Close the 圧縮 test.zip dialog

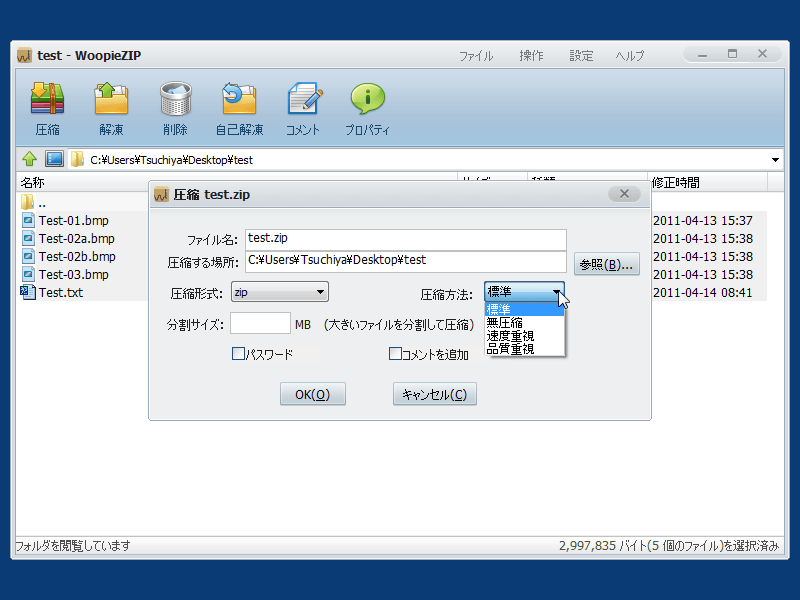tap(624, 194)
